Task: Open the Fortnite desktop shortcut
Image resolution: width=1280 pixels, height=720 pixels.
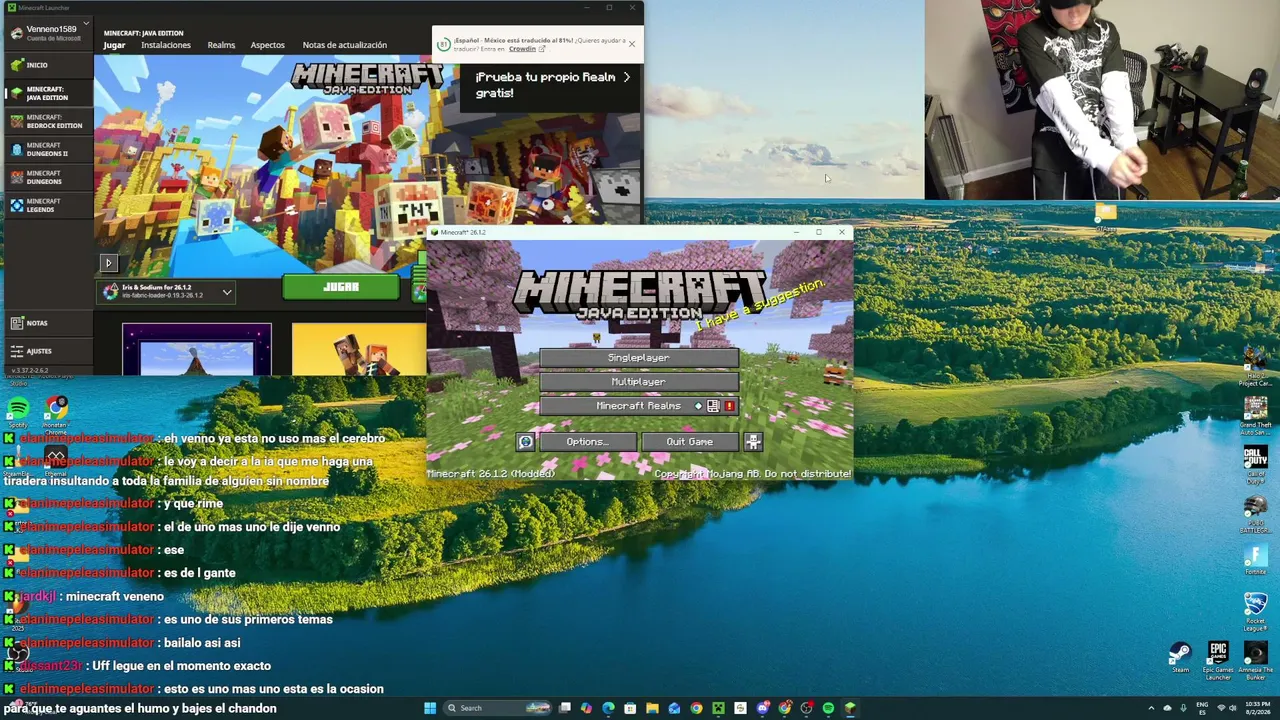Action: pyautogui.click(x=1255, y=559)
